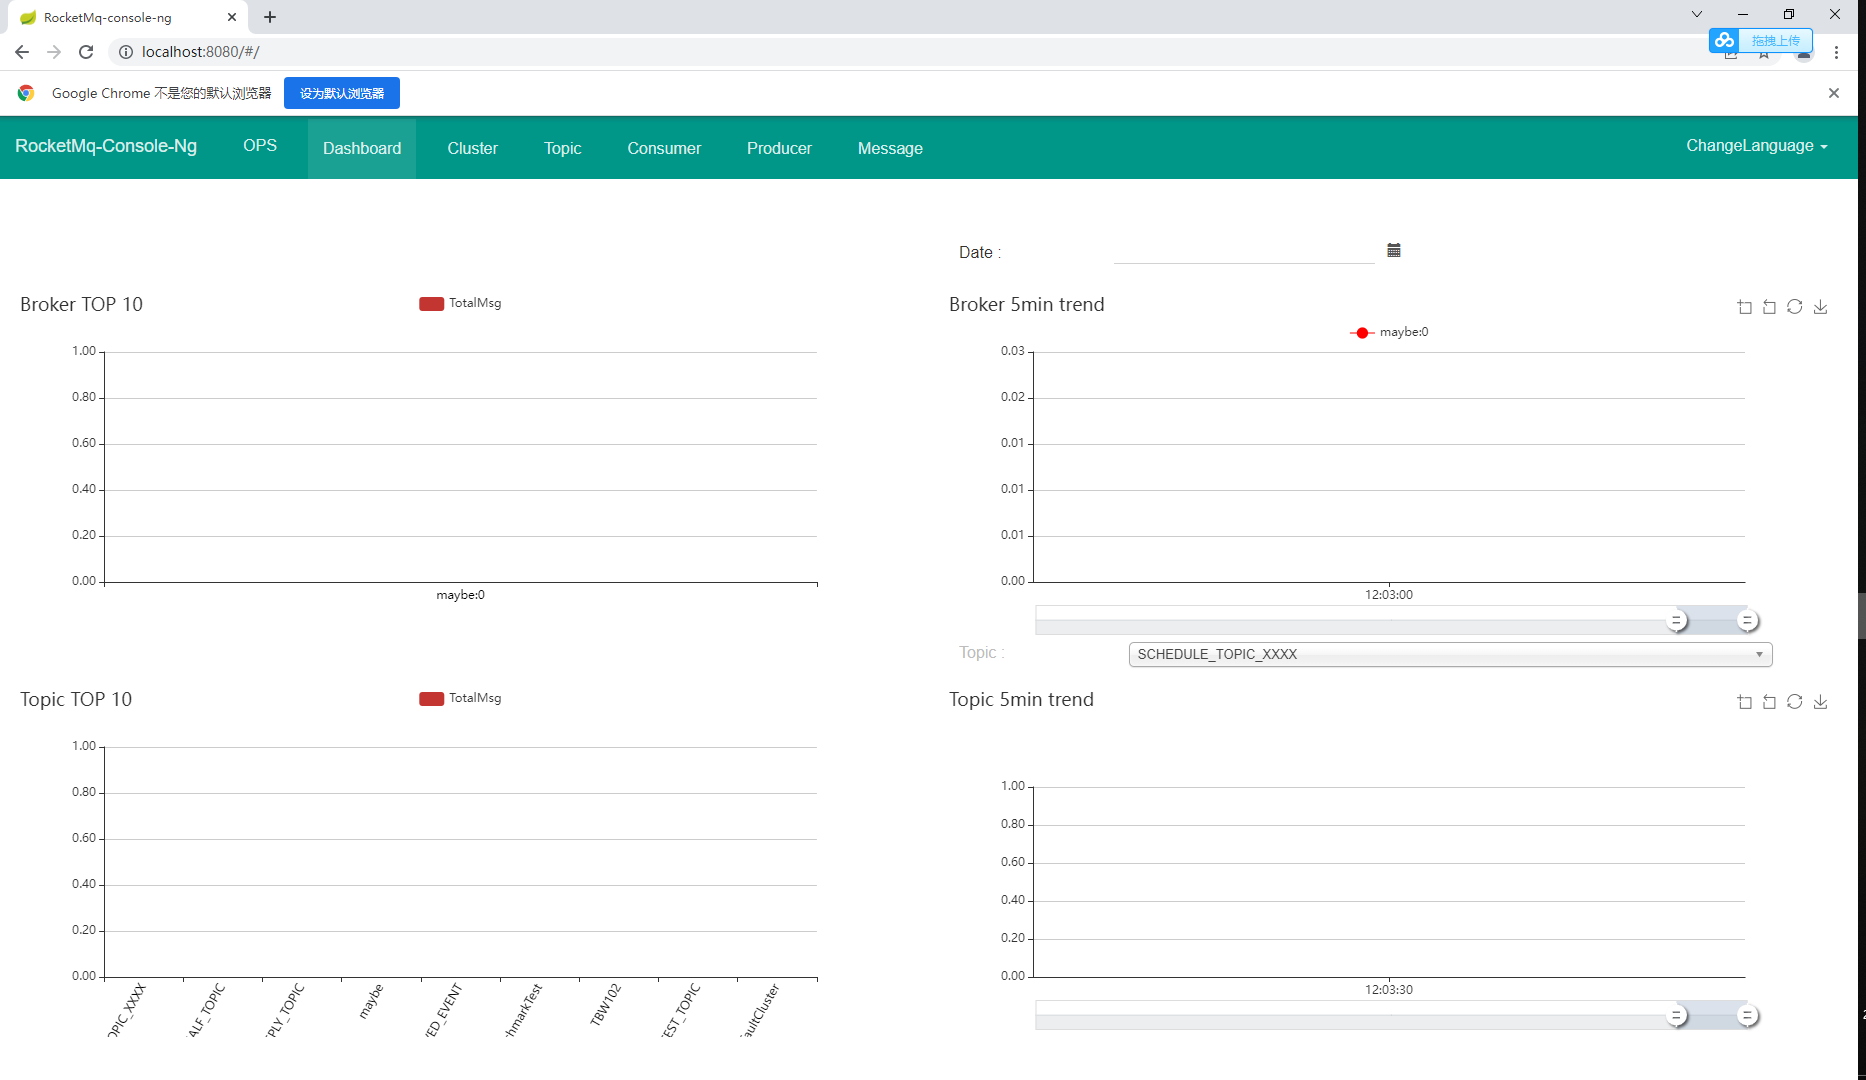
Task: Toggle TotalMsg legend in Broker TOP 10
Action: pos(460,303)
